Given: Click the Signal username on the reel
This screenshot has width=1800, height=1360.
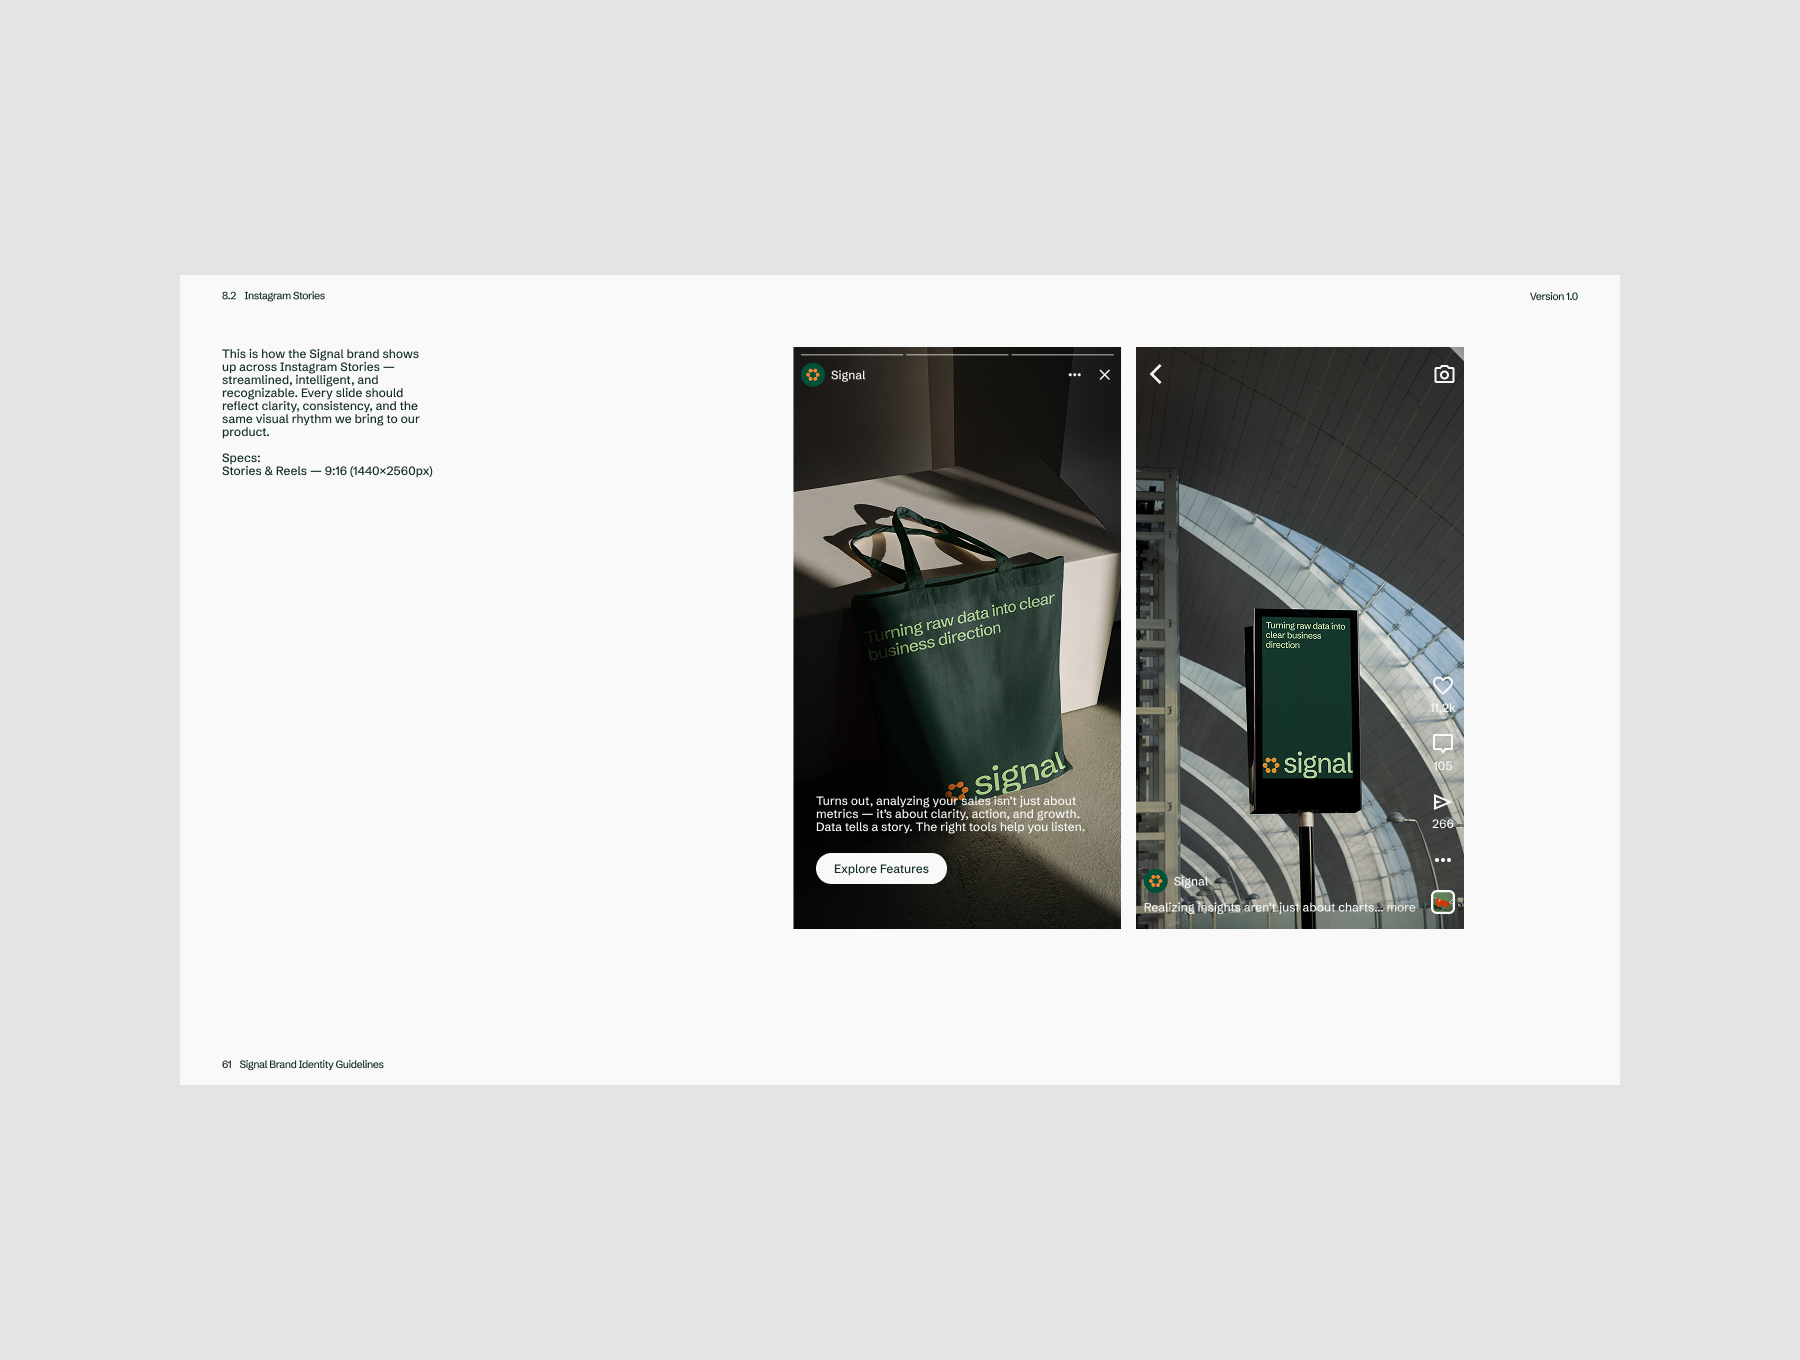Looking at the screenshot, I should coord(1191,881).
